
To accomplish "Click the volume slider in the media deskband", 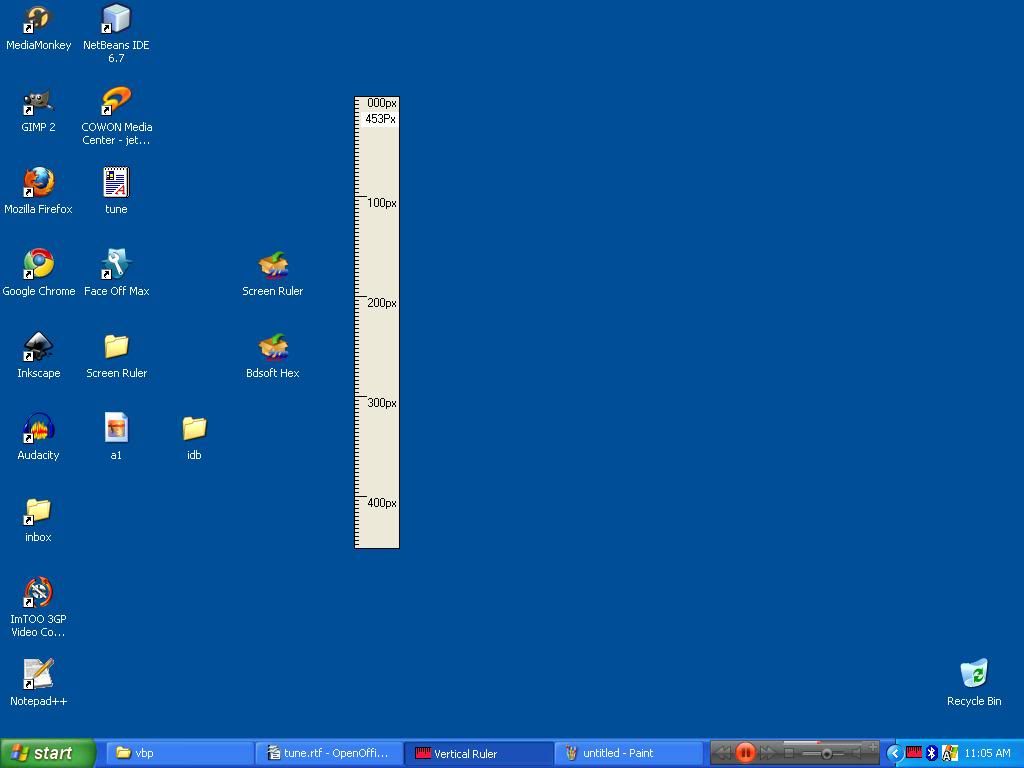I will coord(827,753).
